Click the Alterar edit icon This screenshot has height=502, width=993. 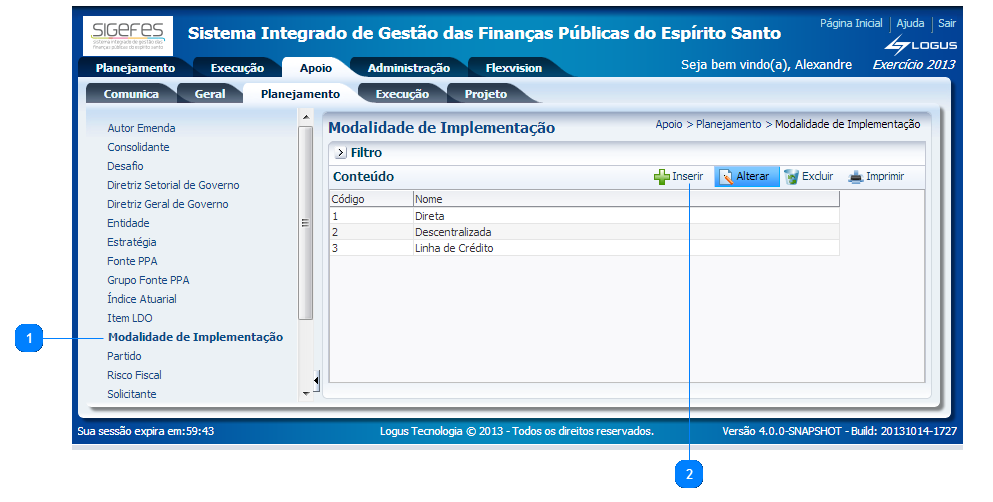[x=726, y=177]
